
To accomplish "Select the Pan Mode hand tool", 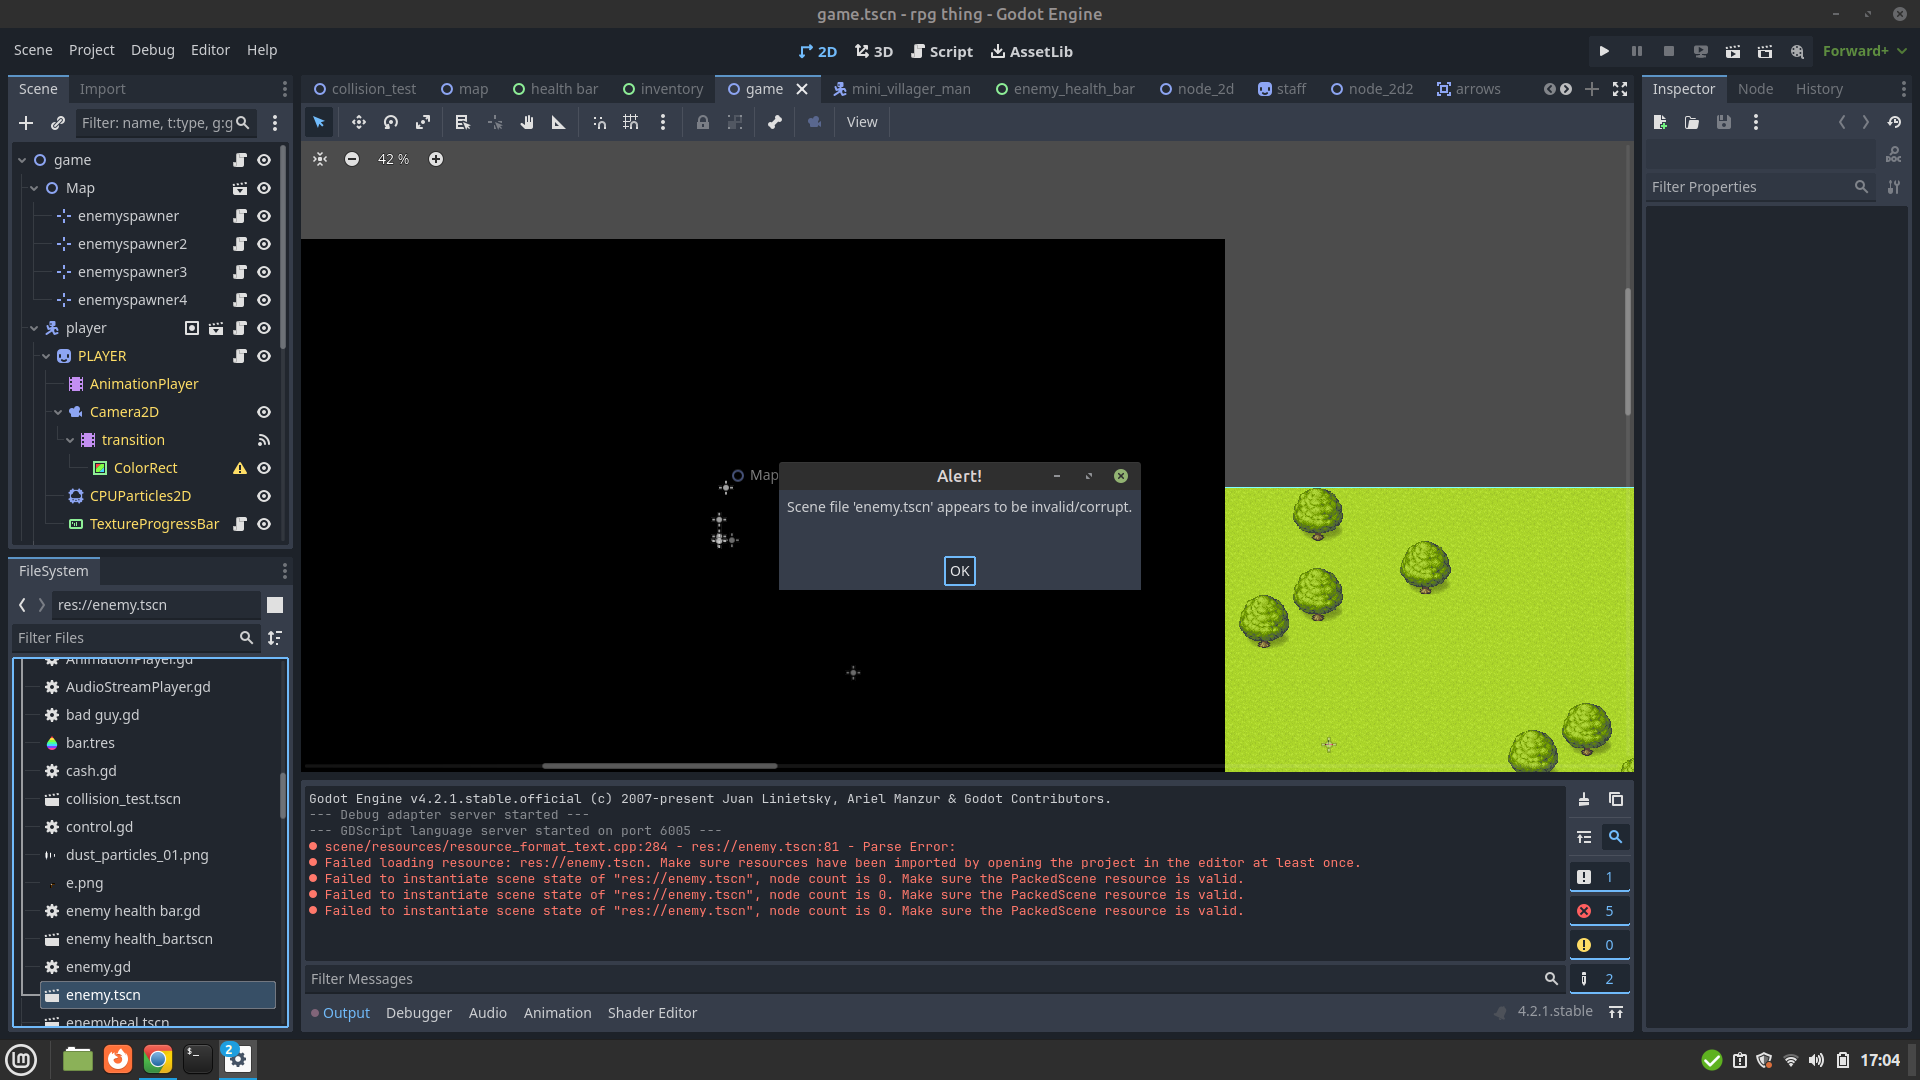I will click(x=527, y=122).
